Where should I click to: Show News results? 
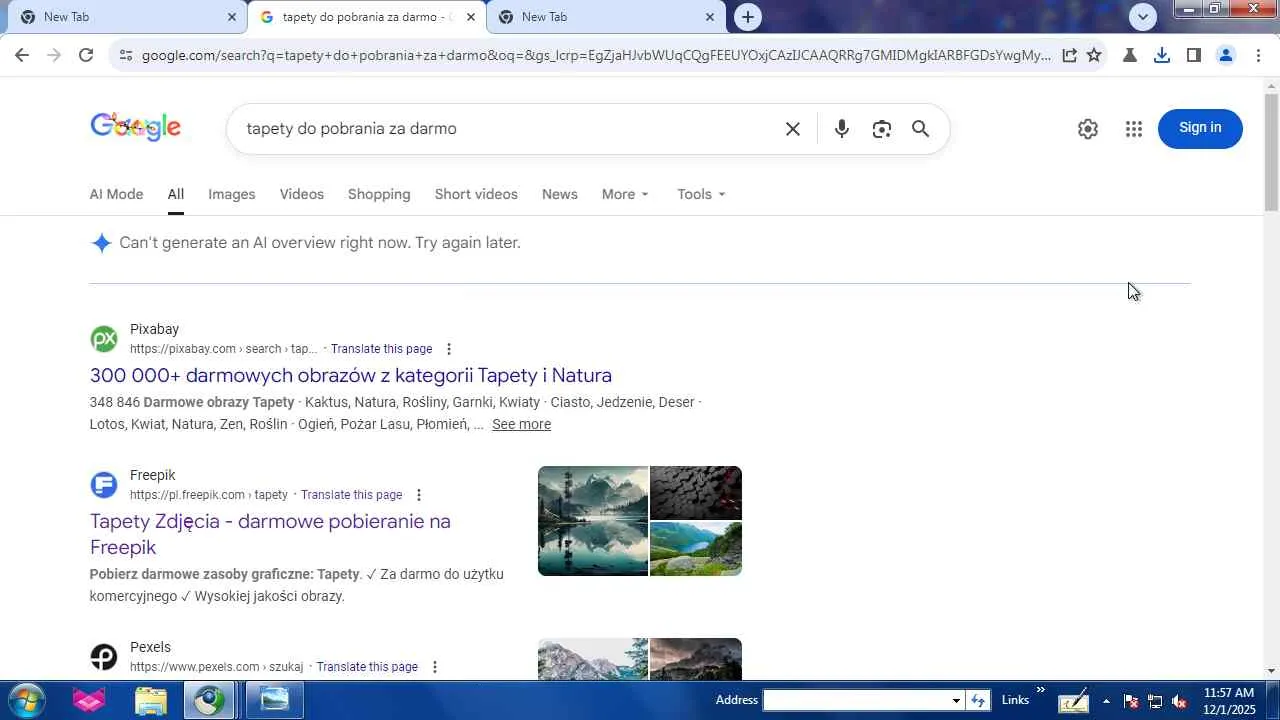(x=560, y=194)
